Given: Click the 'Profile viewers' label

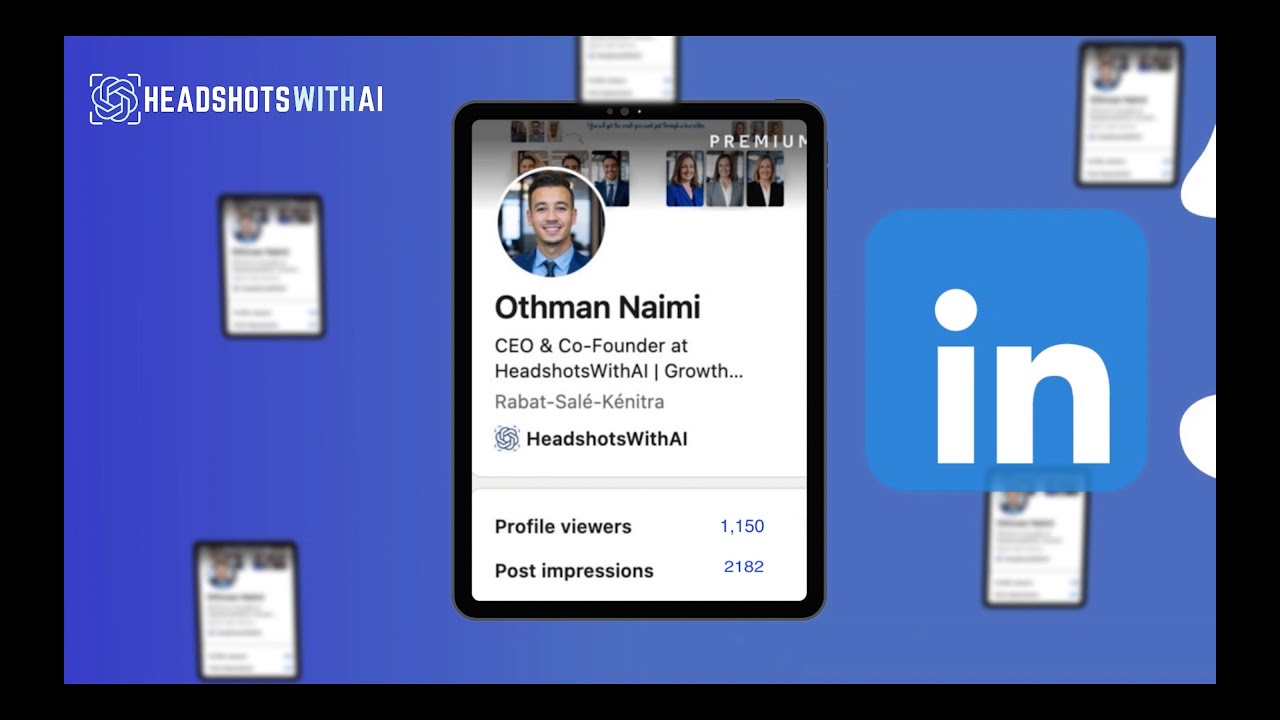Looking at the screenshot, I should [x=563, y=527].
